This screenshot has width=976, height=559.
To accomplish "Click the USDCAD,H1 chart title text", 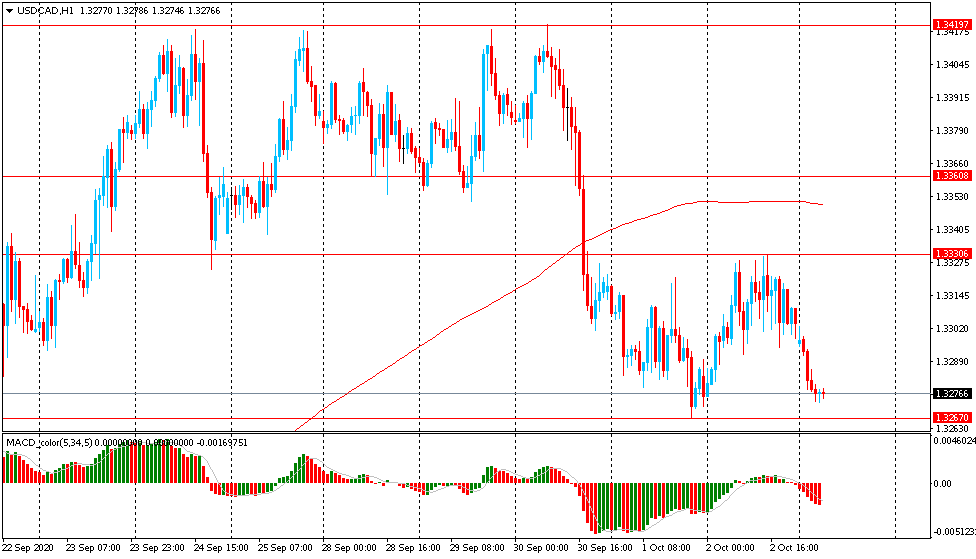I will click(x=45, y=11).
